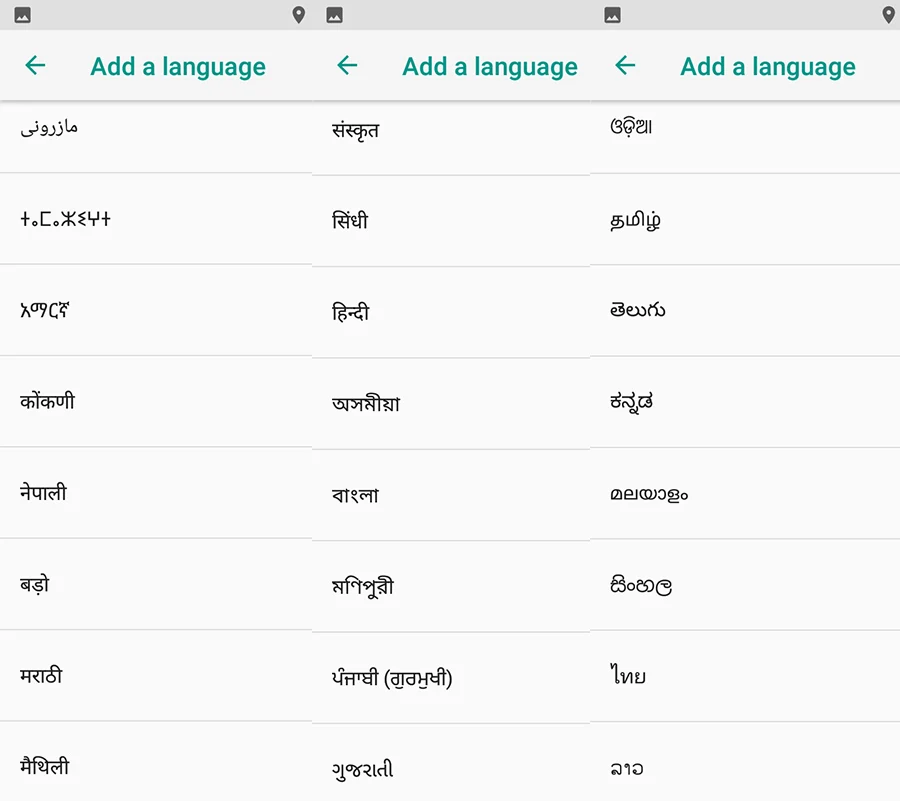This screenshot has width=900, height=801.
Task: Pick ગુજરાતી from the language list
Action: coord(451,763)
